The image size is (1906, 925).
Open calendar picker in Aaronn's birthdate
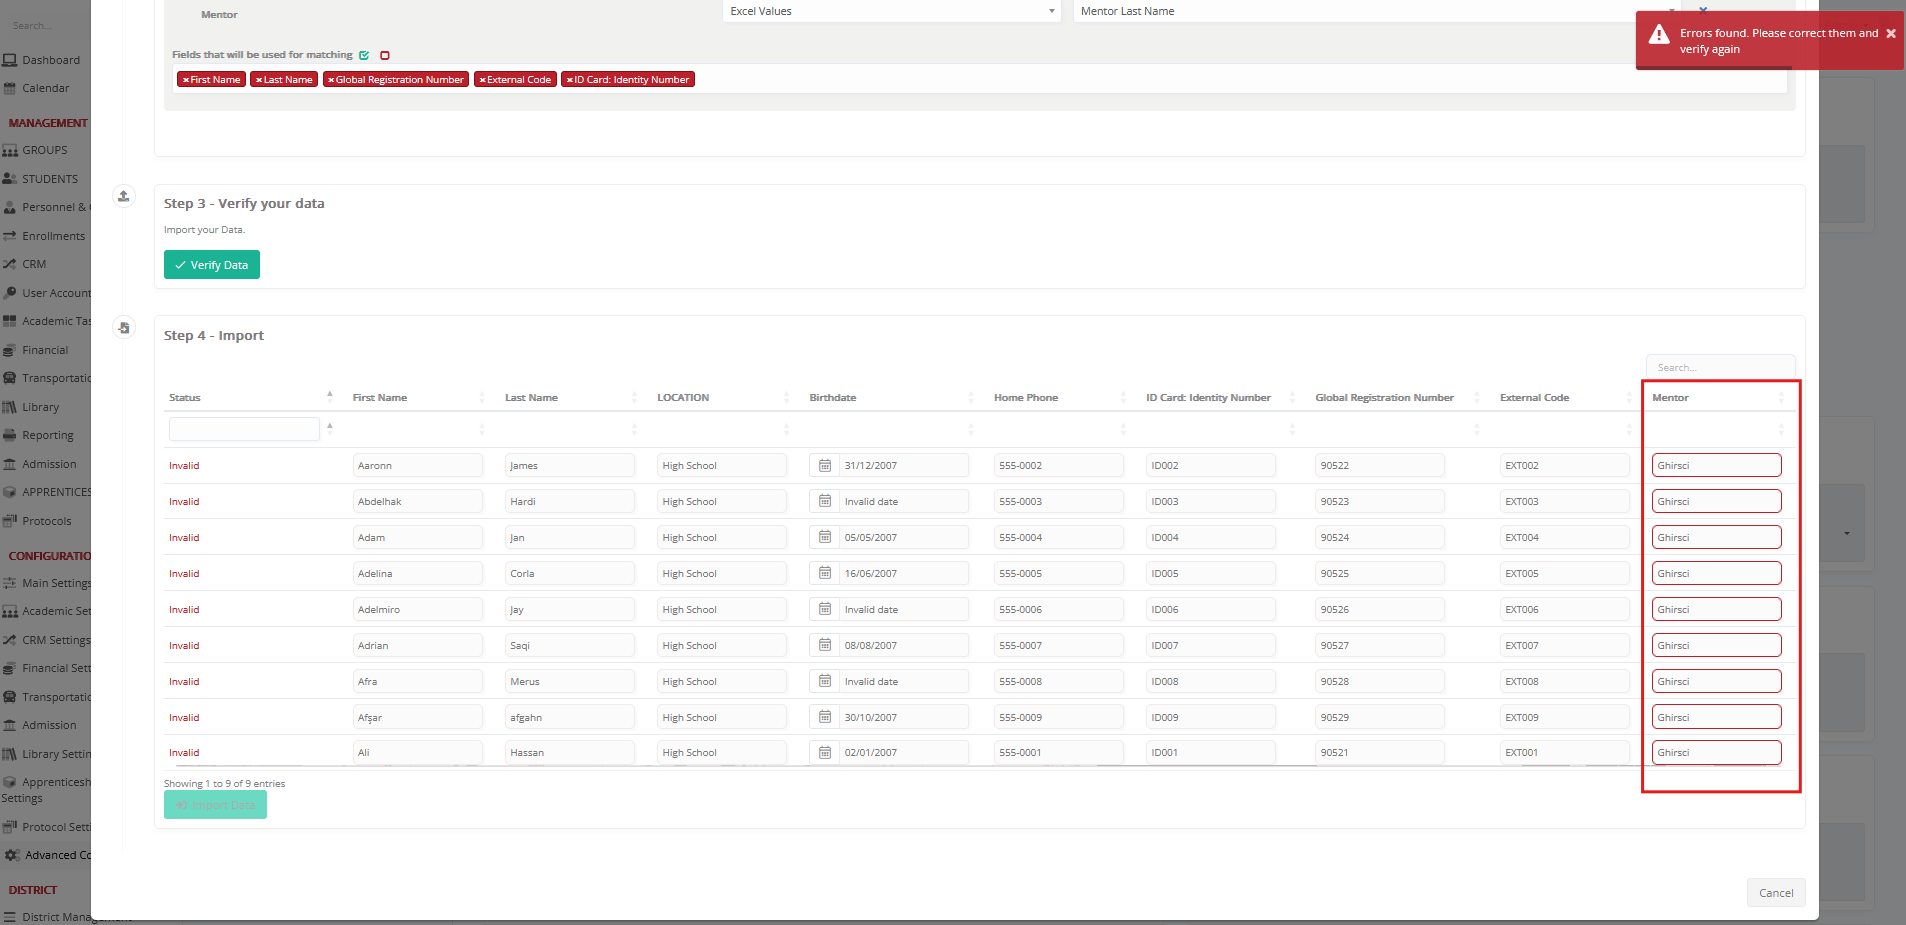click(825, 466)
